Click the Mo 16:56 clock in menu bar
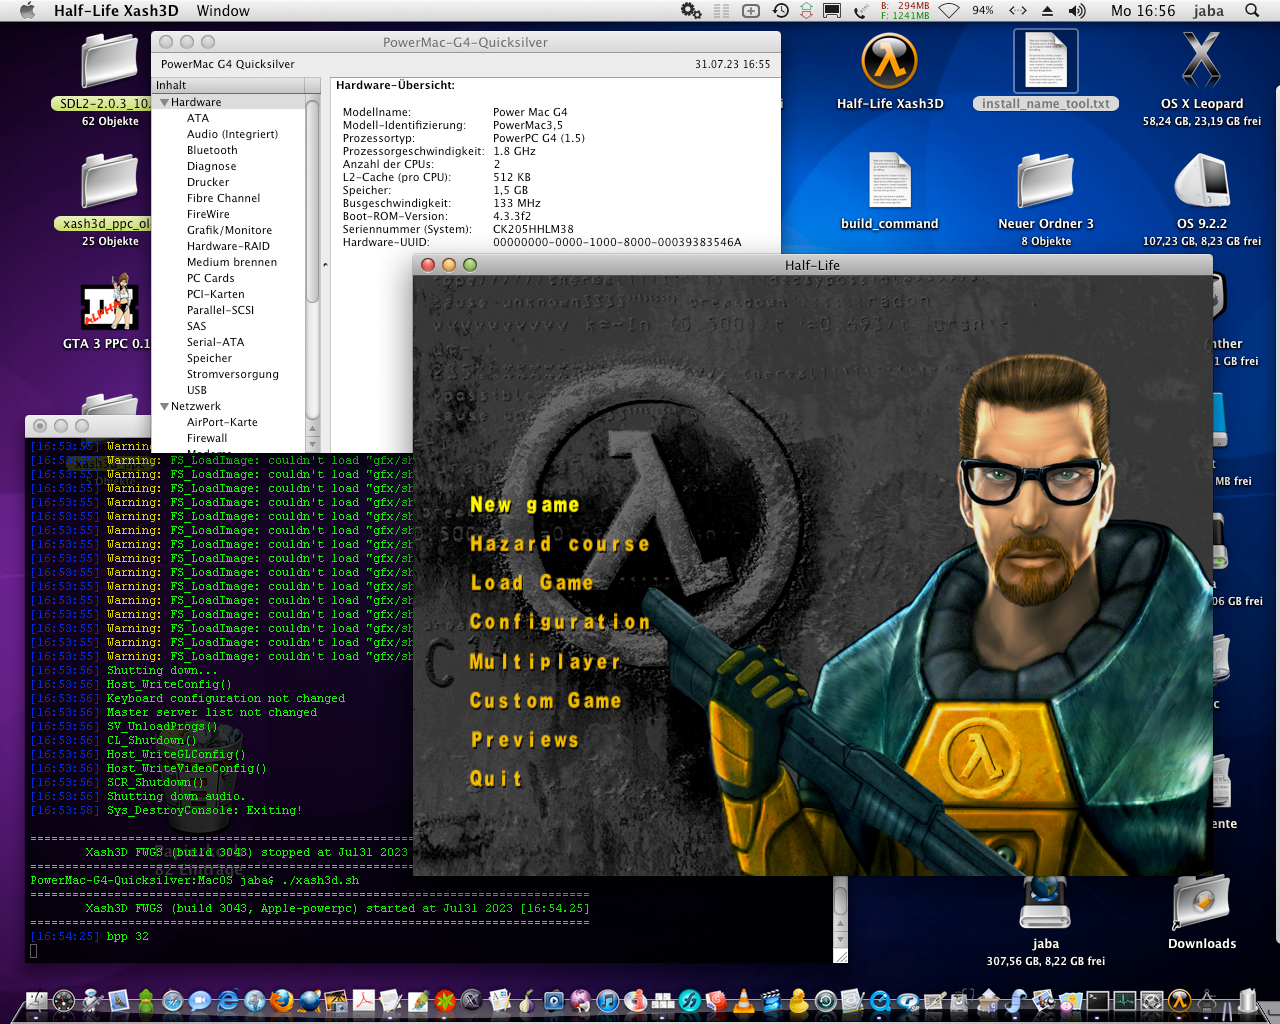Screen dimensions: 1280x1024 1143,10
